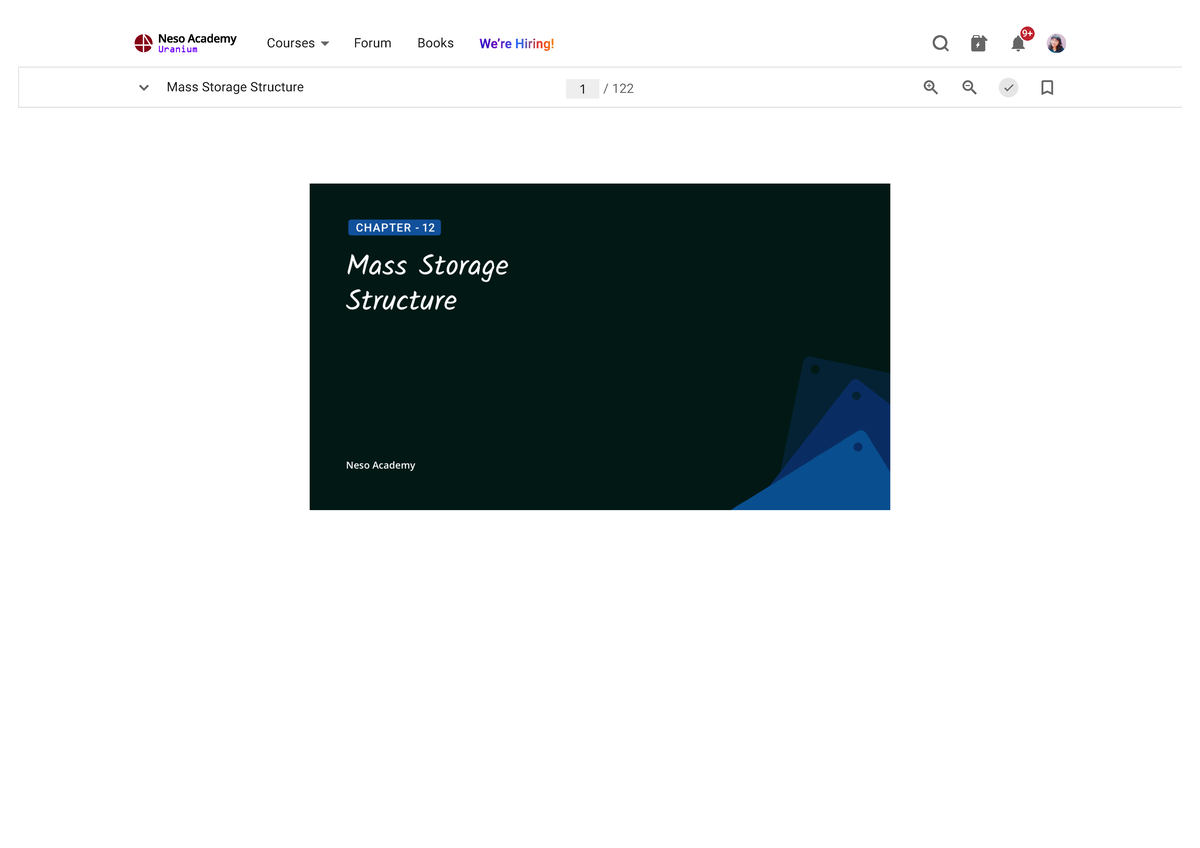The image size is (1200, 848).
Task: Bookmark the Mass Storage Structure slides
Action: point(1047,87)
